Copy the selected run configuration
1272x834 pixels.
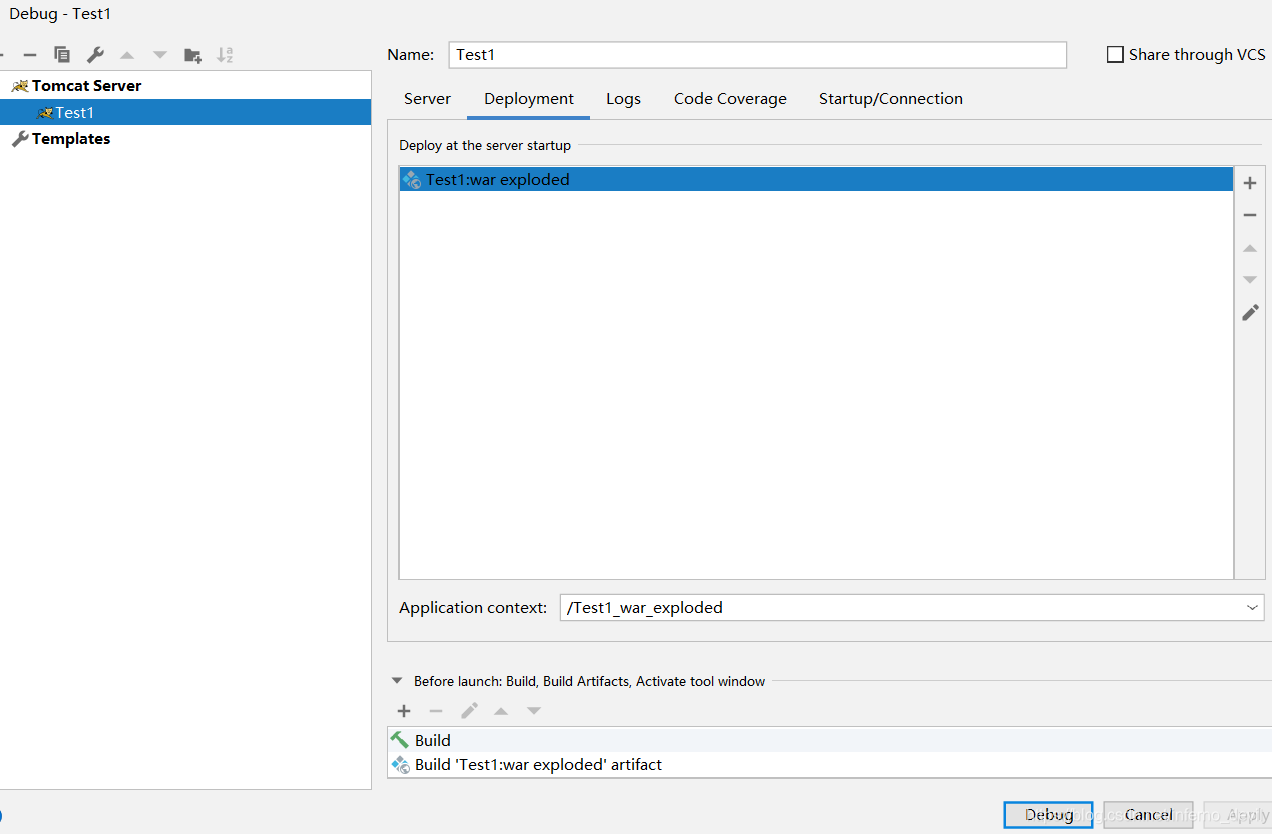coord(62,55)
